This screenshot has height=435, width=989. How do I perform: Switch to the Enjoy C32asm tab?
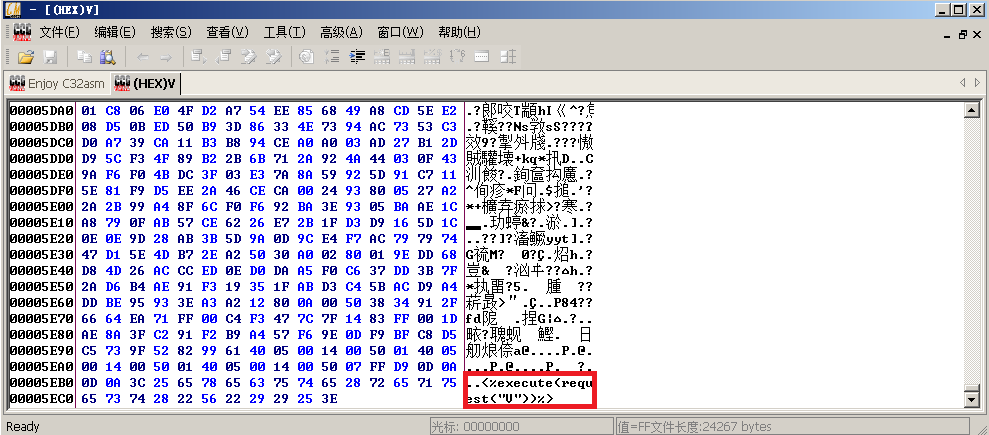tap(56, 84)
